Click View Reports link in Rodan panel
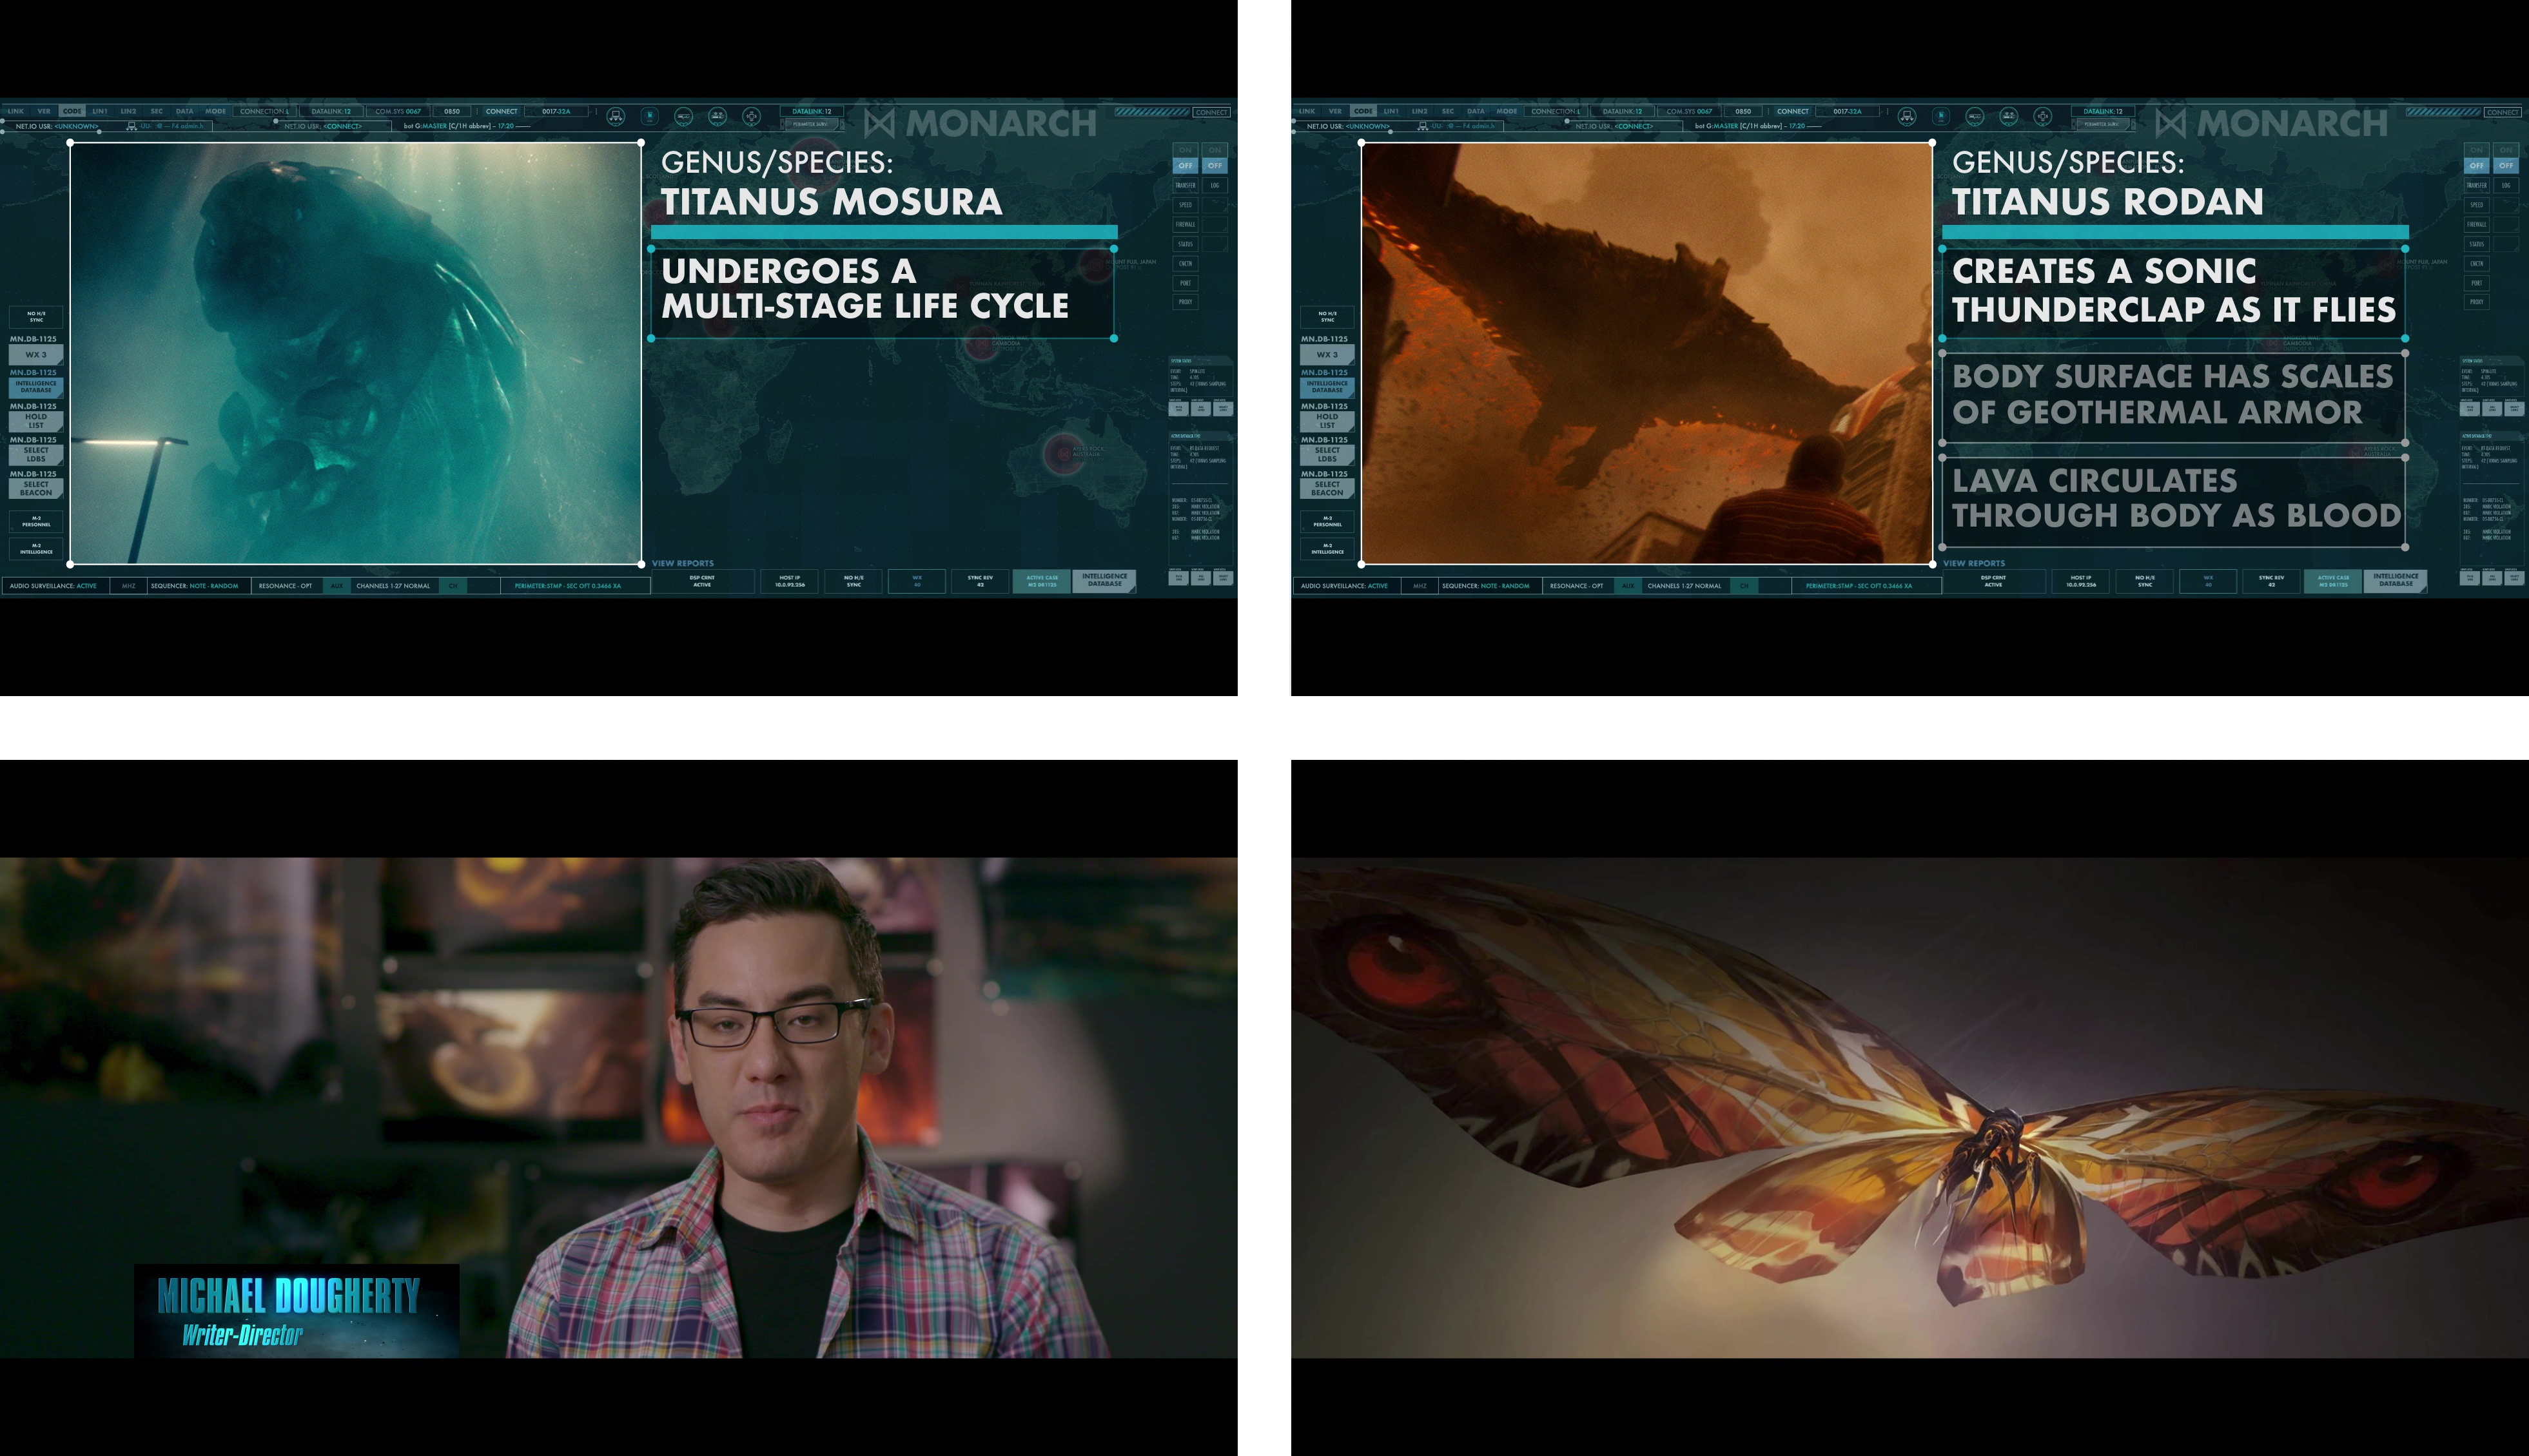2529x1456 pixels. (1974, 563)
